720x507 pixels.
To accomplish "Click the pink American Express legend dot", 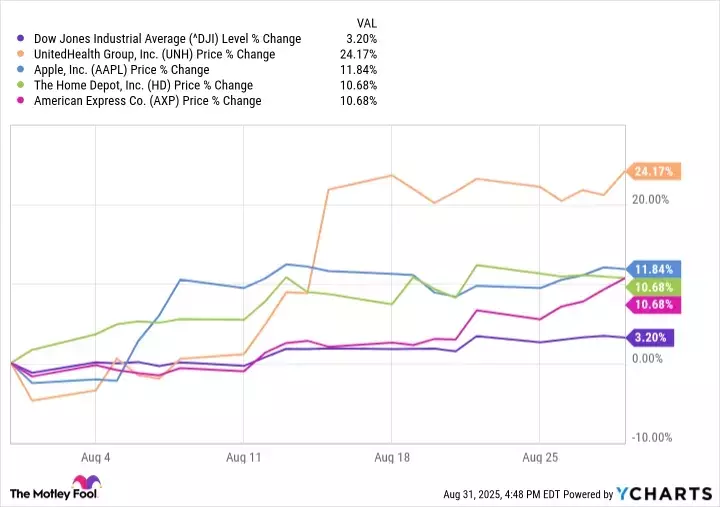I will (x=22, y=101).
